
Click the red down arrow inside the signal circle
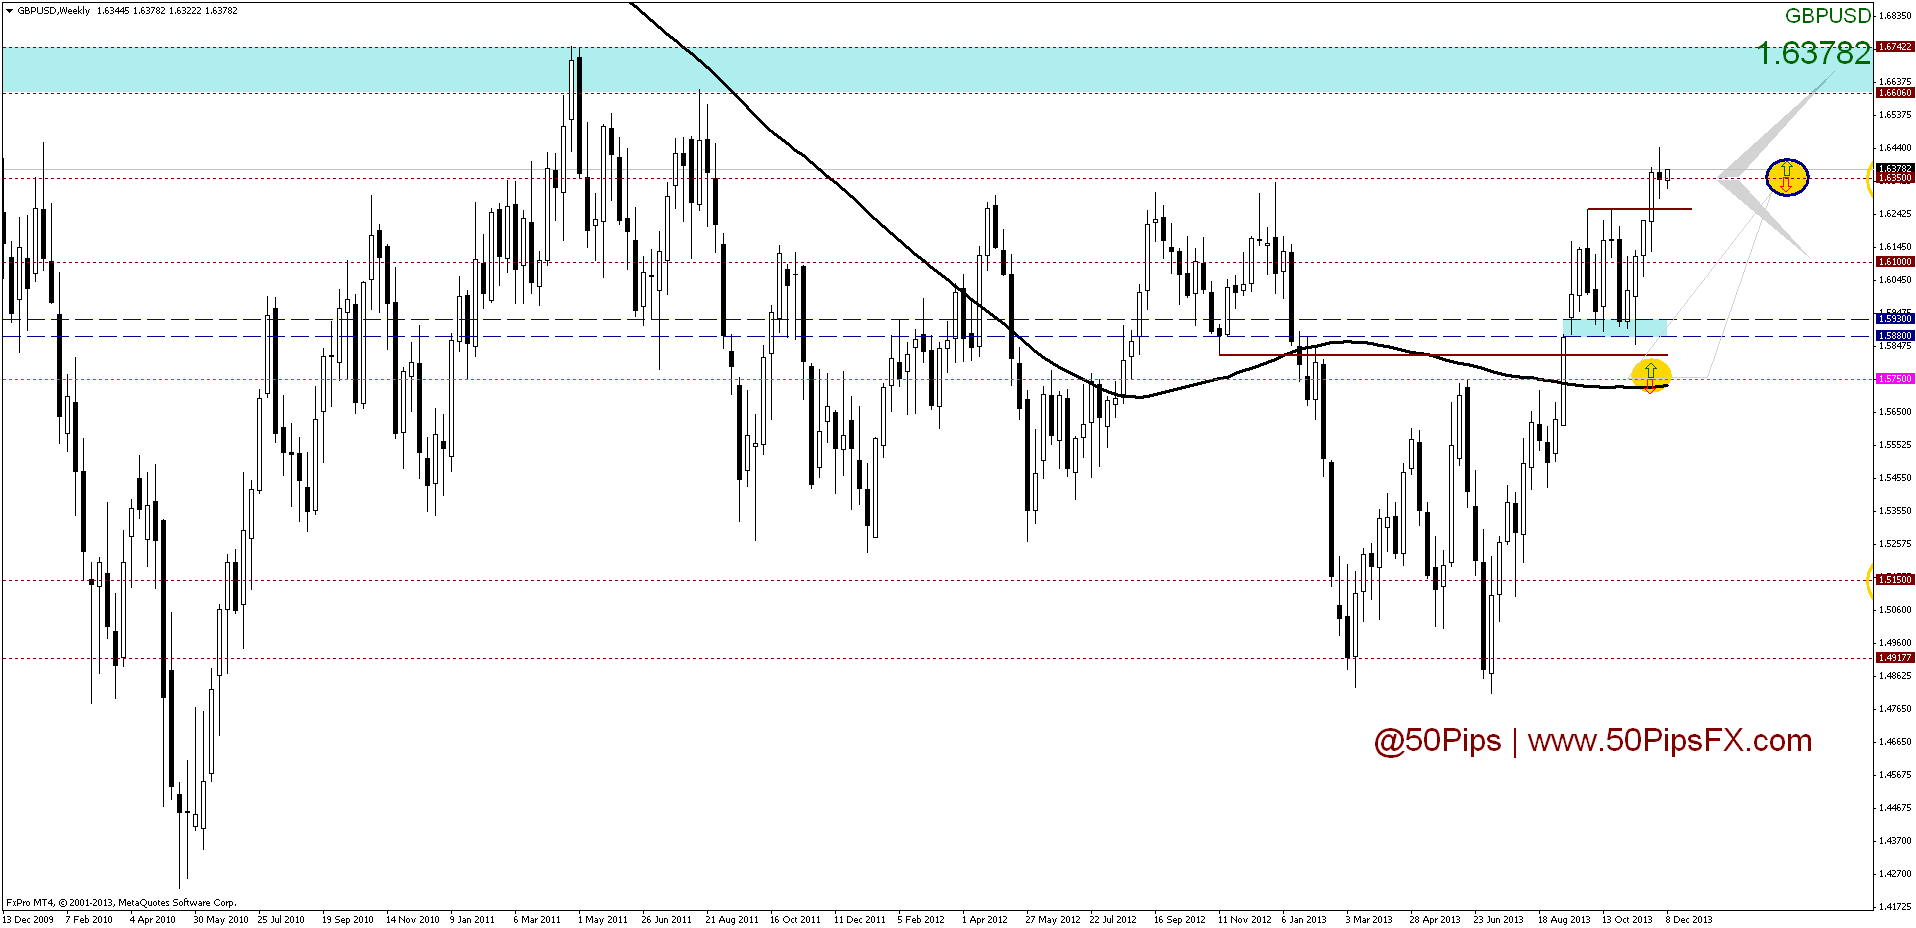[1786, 186]
